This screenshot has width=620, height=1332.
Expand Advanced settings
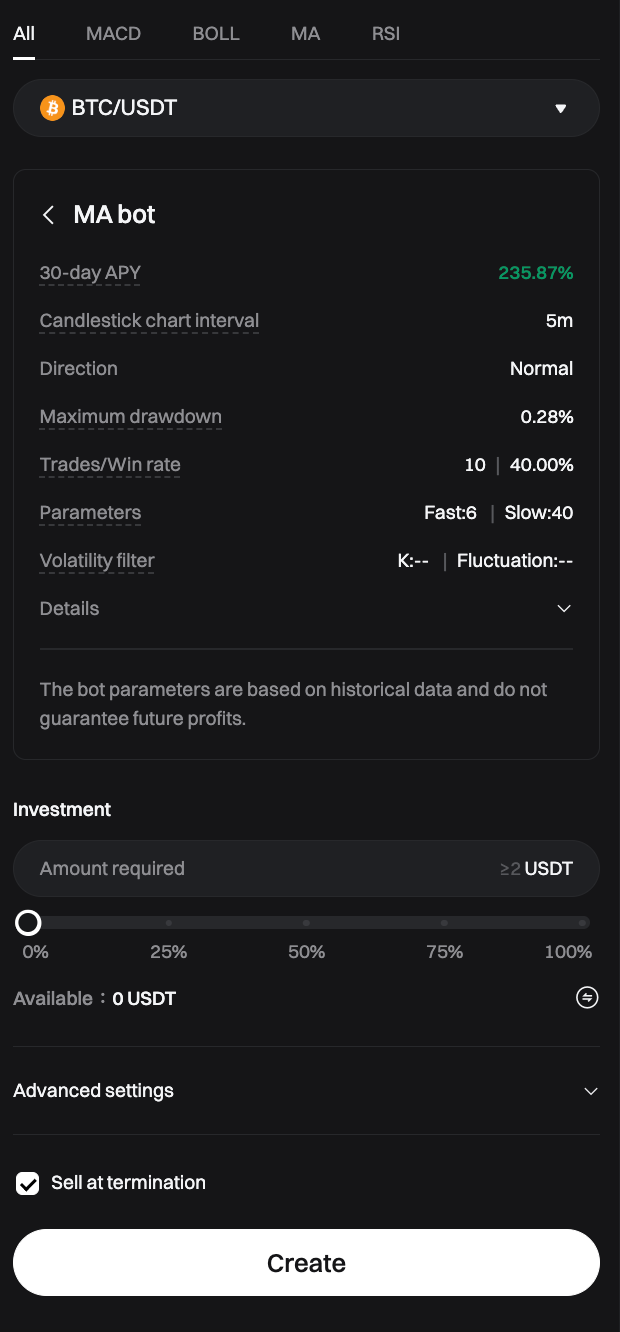(591, 1091)
